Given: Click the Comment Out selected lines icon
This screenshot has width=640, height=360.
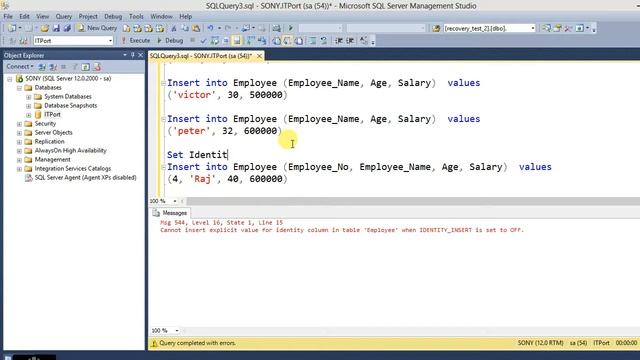Looking at the screenshot, I should point(313,41).
